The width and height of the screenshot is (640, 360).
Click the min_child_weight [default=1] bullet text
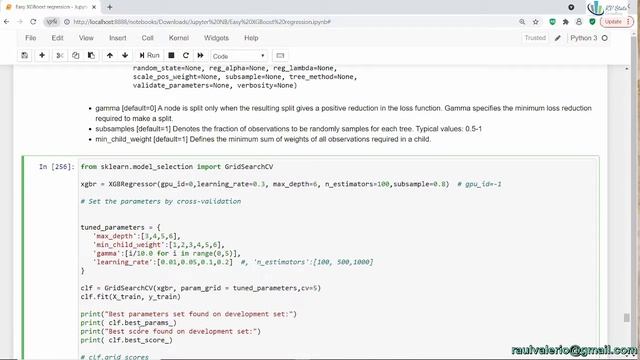coord(263,139)
